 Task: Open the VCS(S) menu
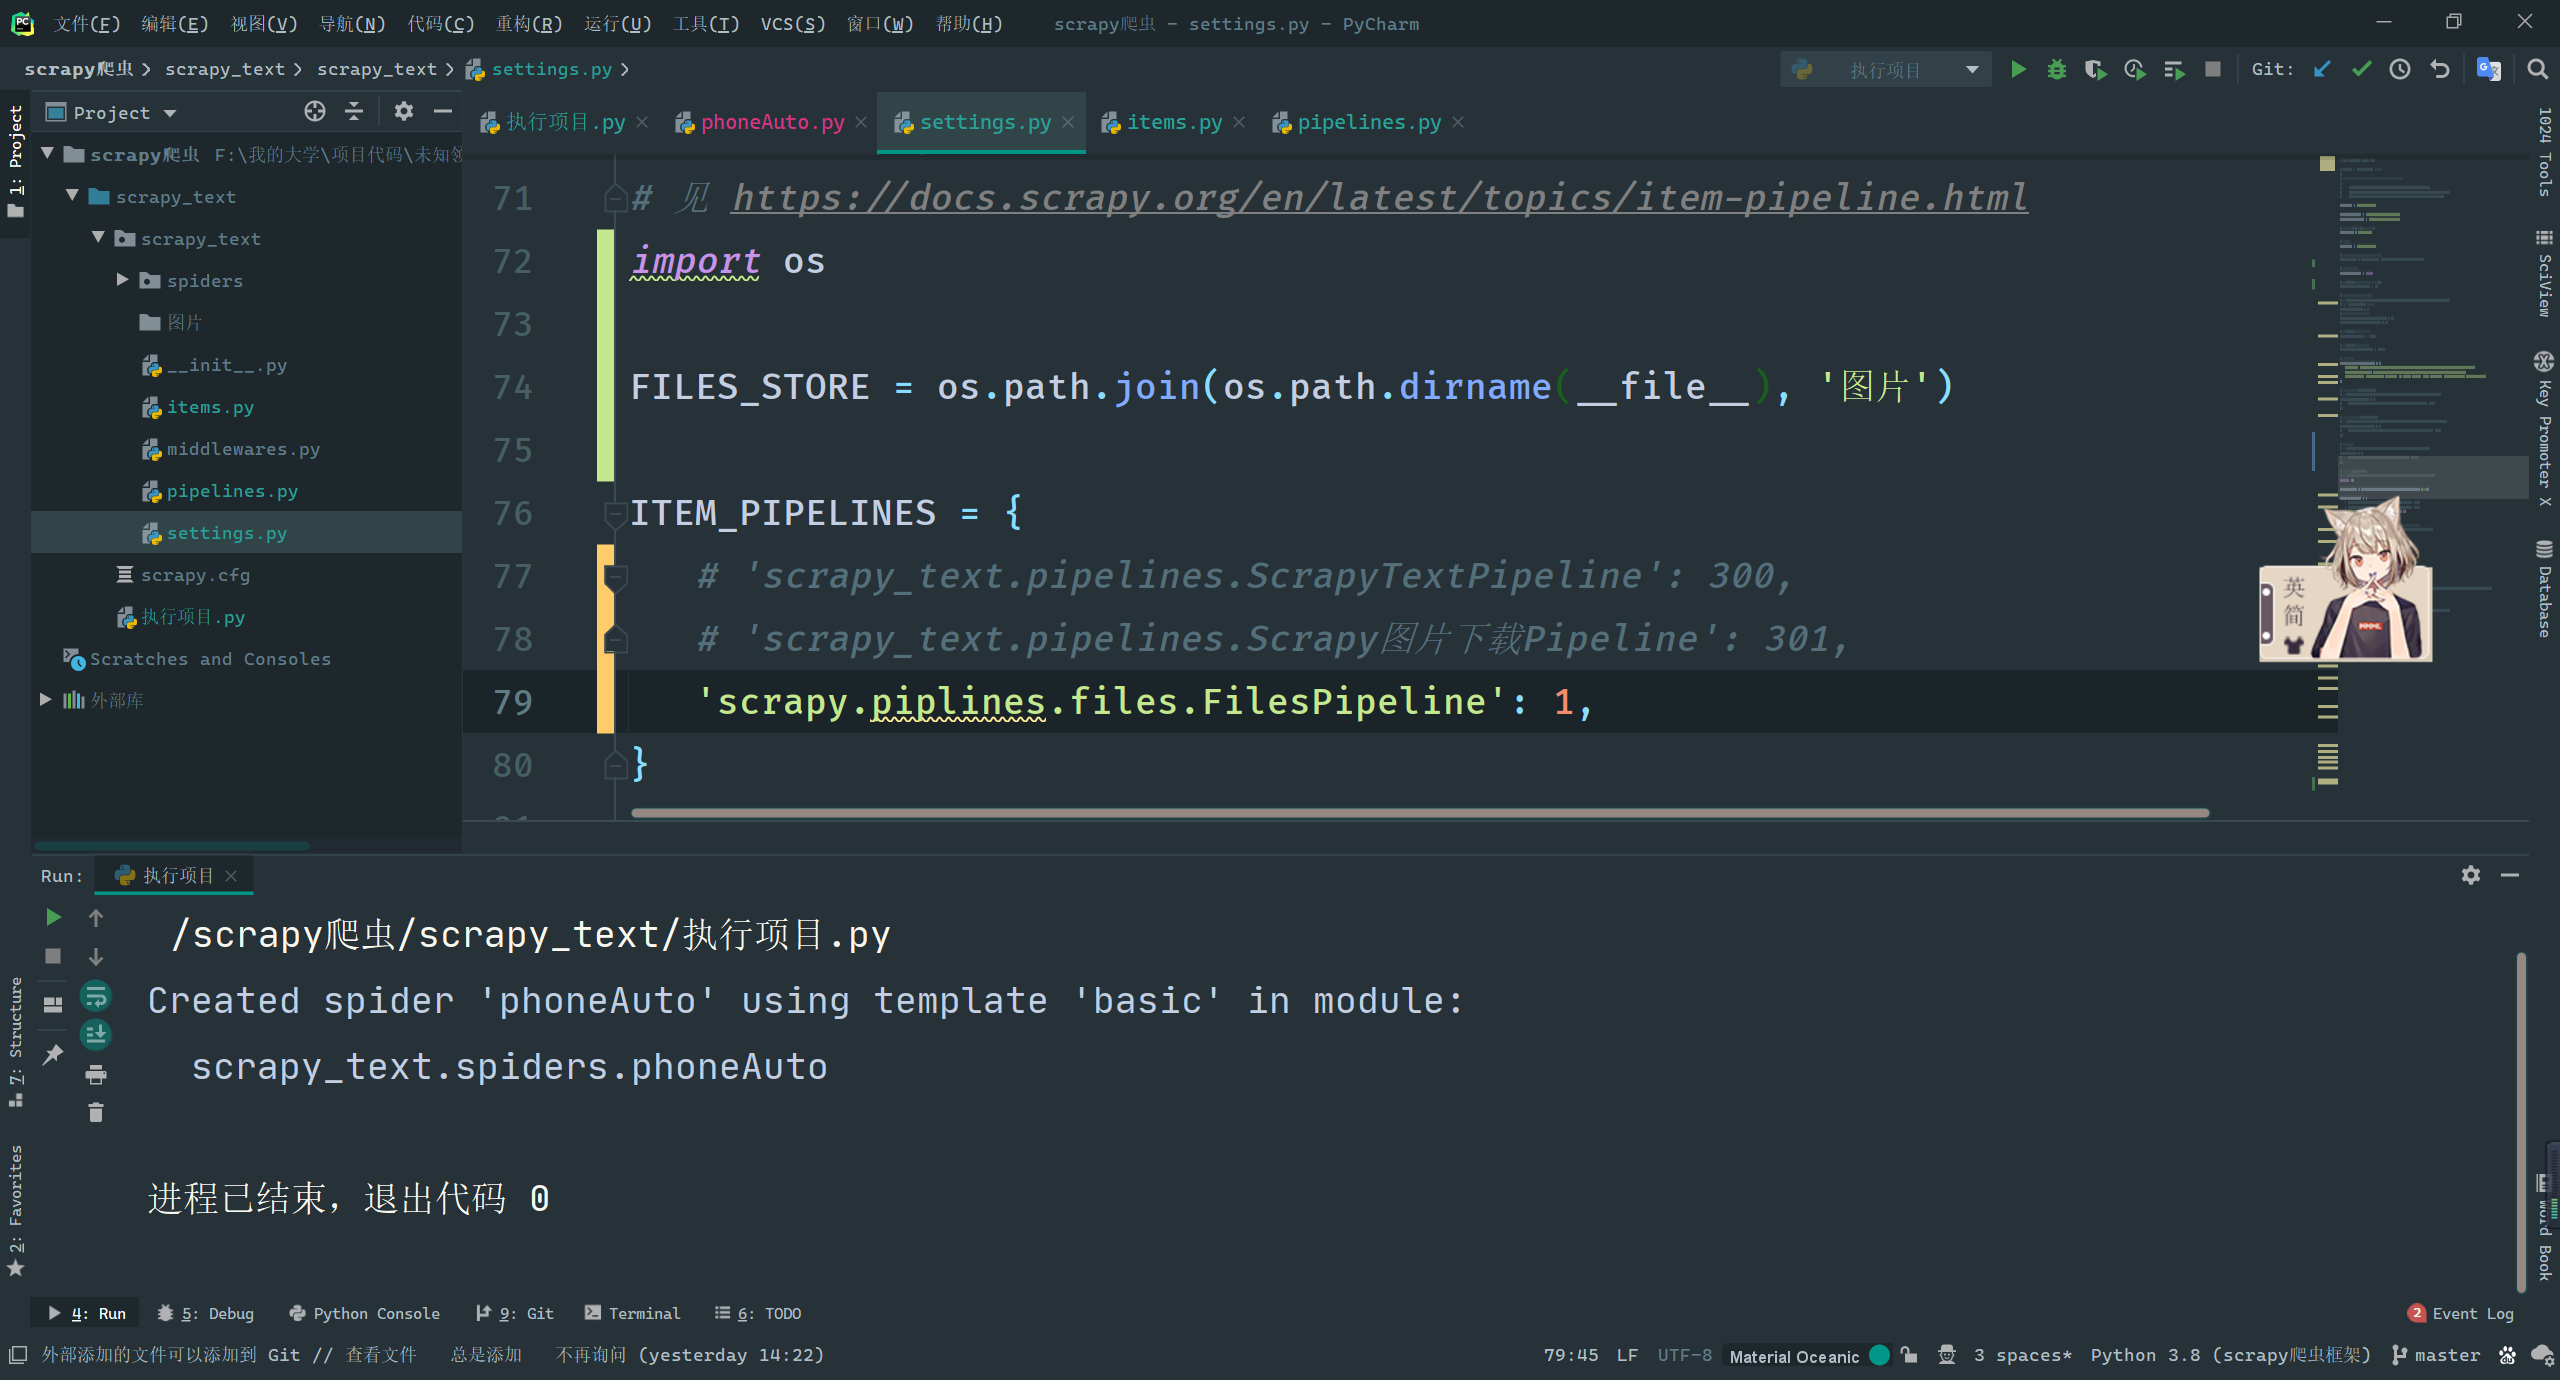pos(792,23)
